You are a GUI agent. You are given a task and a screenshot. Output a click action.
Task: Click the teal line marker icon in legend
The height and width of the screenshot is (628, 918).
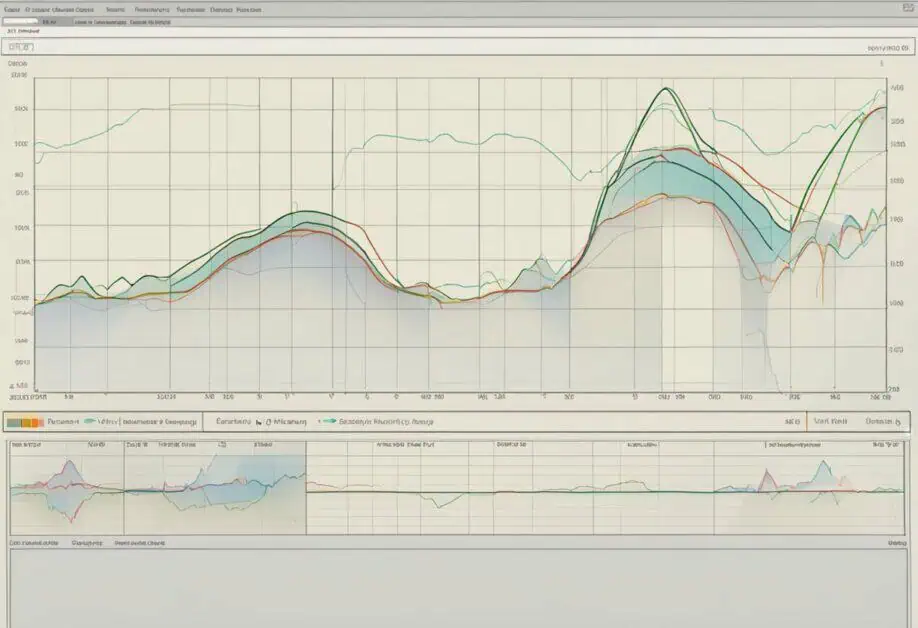90,421
